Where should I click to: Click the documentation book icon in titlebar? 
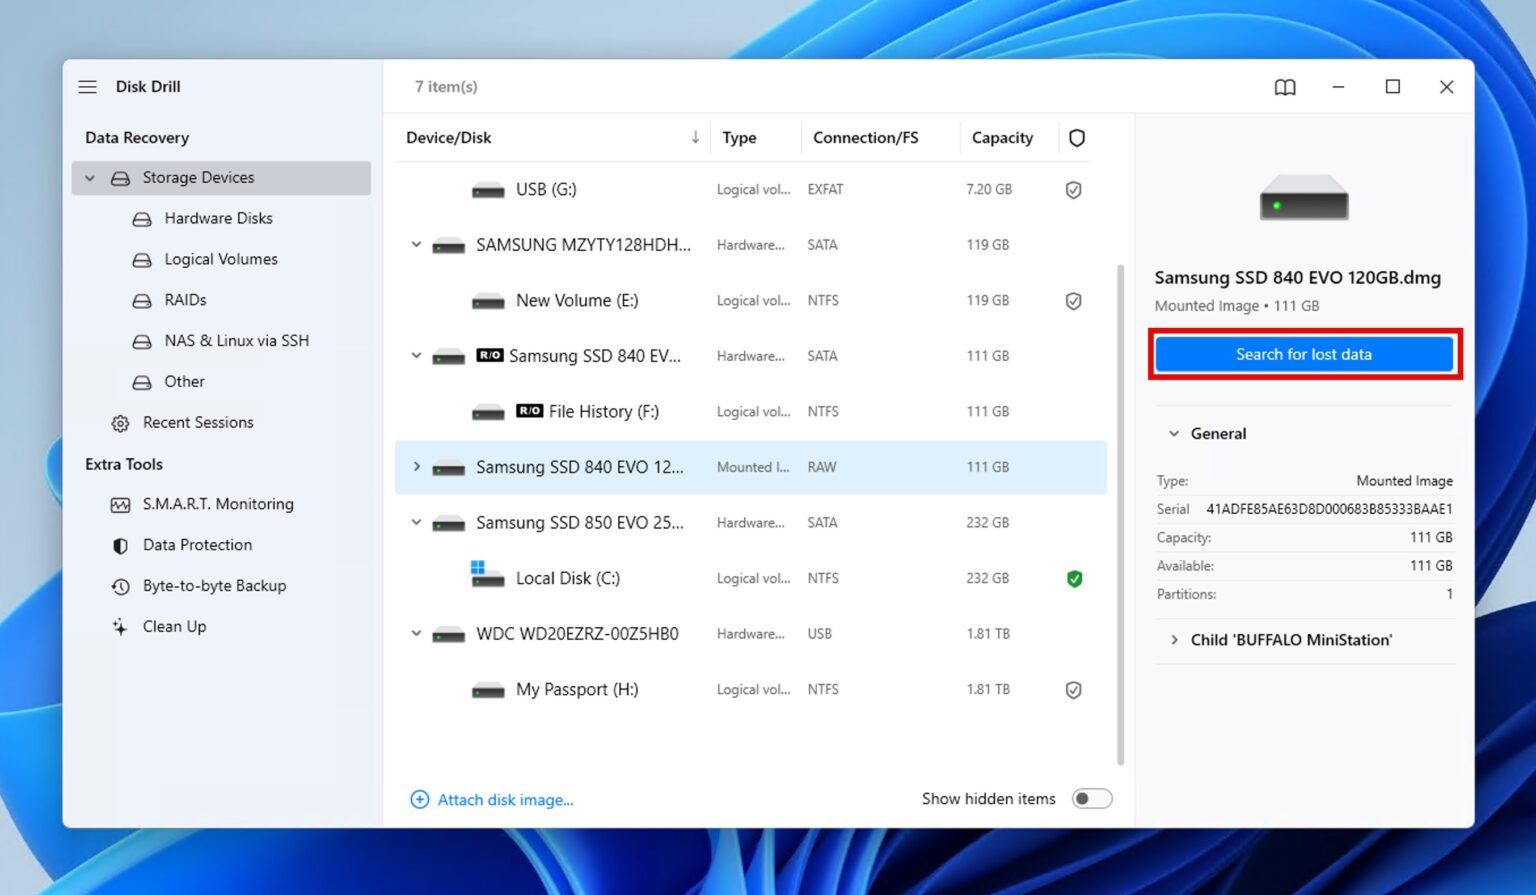1285,87
